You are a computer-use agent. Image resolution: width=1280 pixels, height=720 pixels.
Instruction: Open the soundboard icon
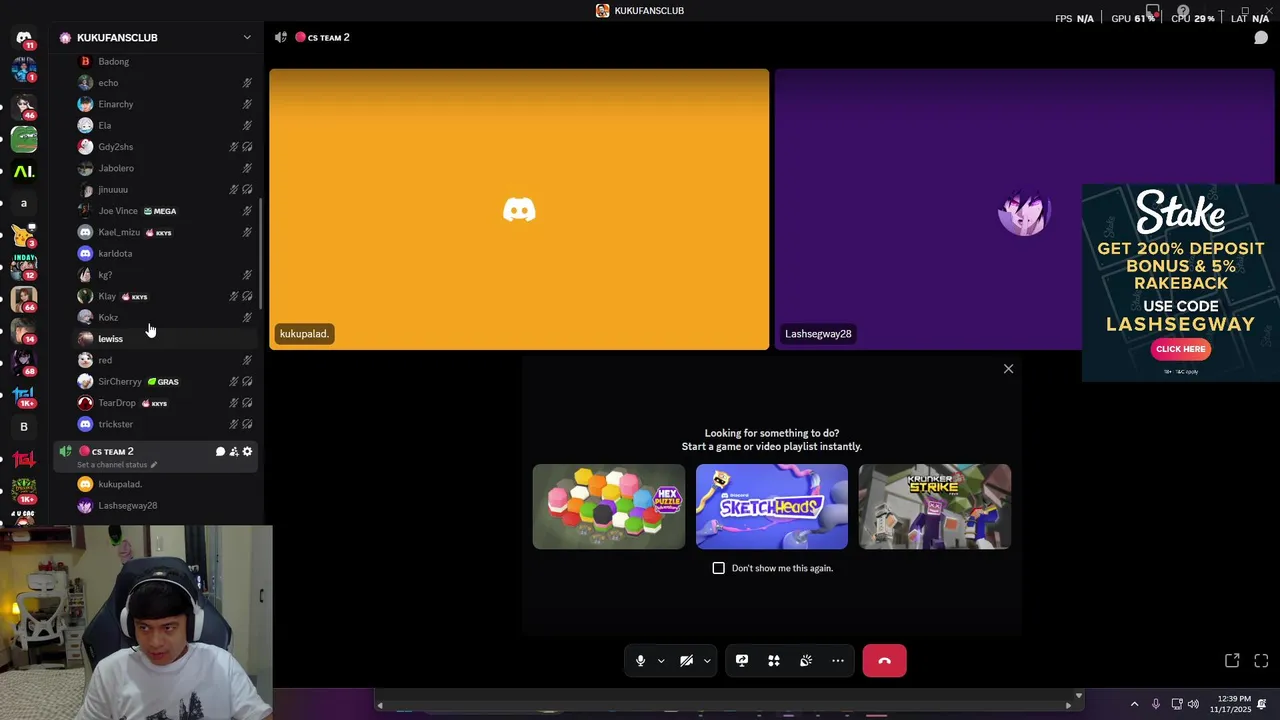806,661
